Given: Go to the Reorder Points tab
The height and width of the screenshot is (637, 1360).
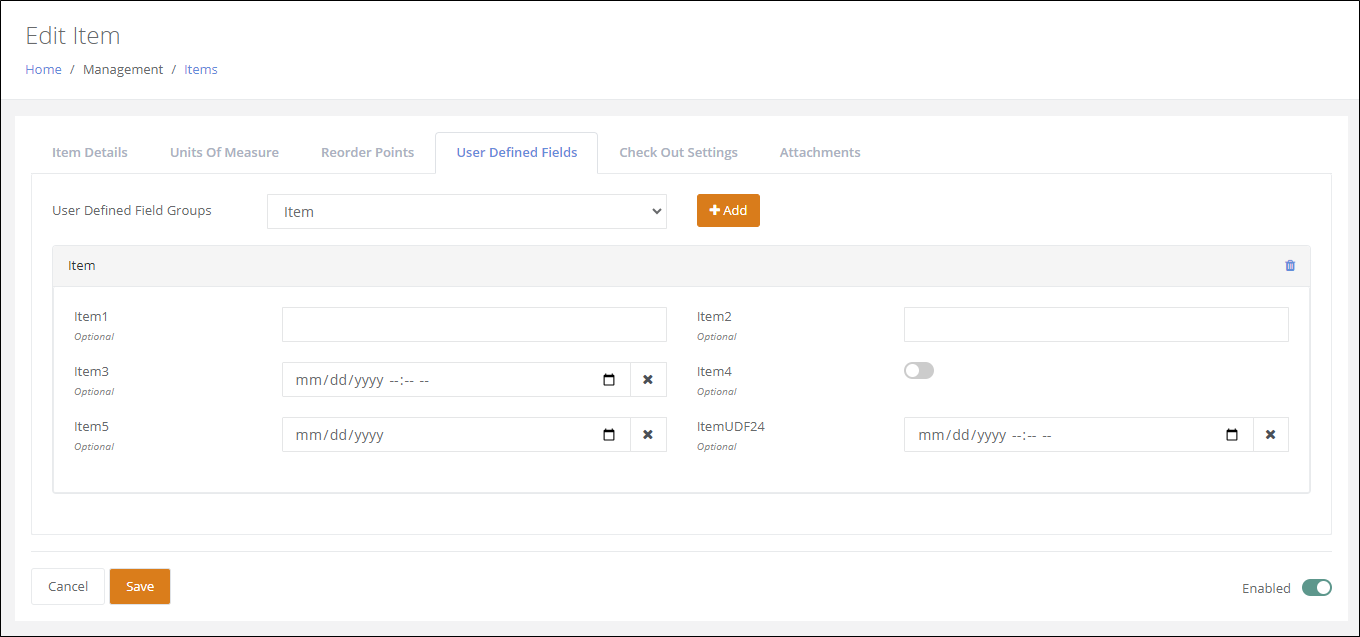Looking at the screenshot, I should click(367, 153).
